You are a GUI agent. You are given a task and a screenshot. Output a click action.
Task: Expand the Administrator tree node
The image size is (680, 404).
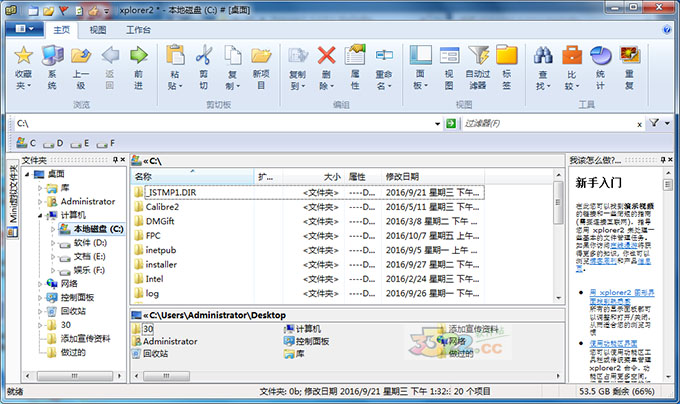point(40,202)
